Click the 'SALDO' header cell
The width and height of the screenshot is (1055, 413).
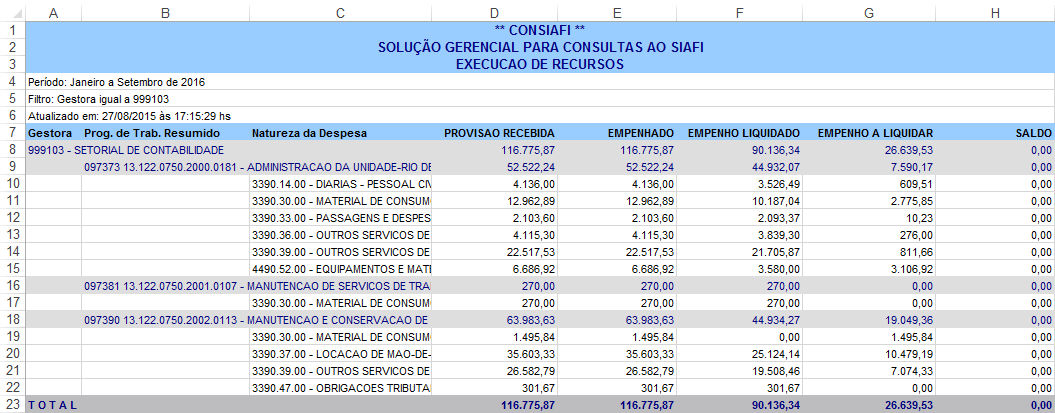point(995,133)
